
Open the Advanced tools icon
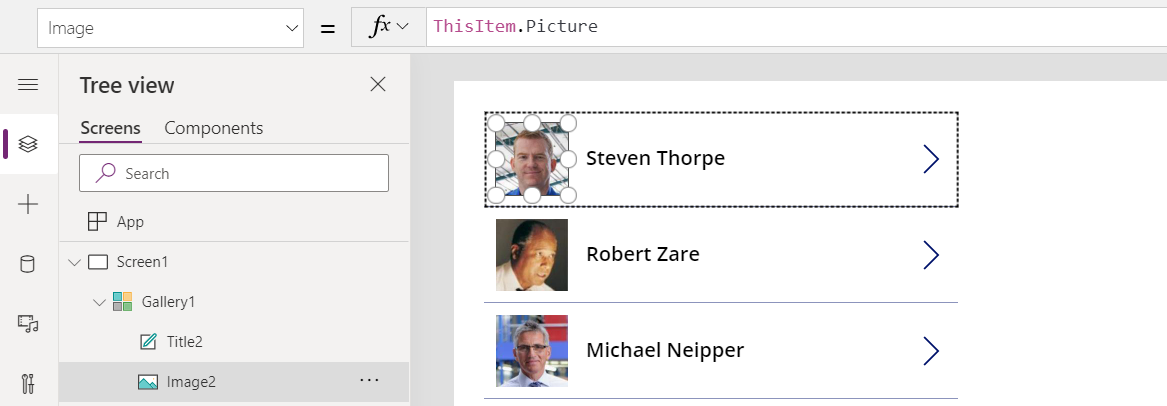pos(28,383)
